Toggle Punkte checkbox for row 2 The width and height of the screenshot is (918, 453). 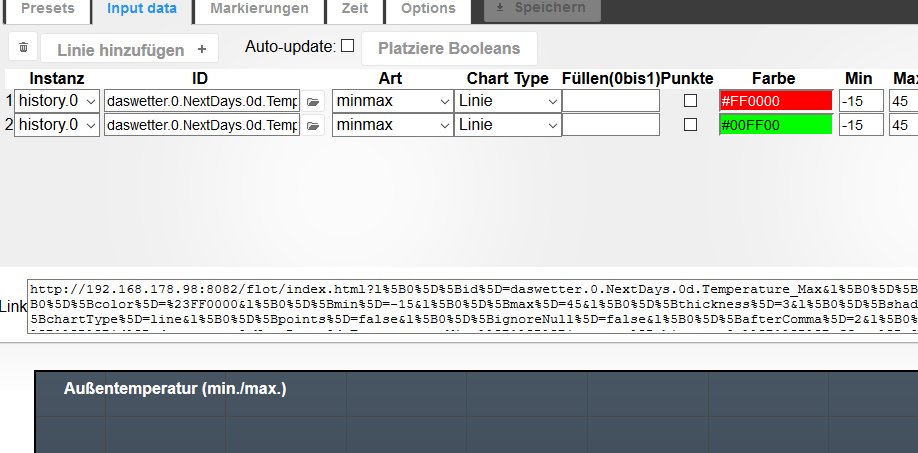690,125
